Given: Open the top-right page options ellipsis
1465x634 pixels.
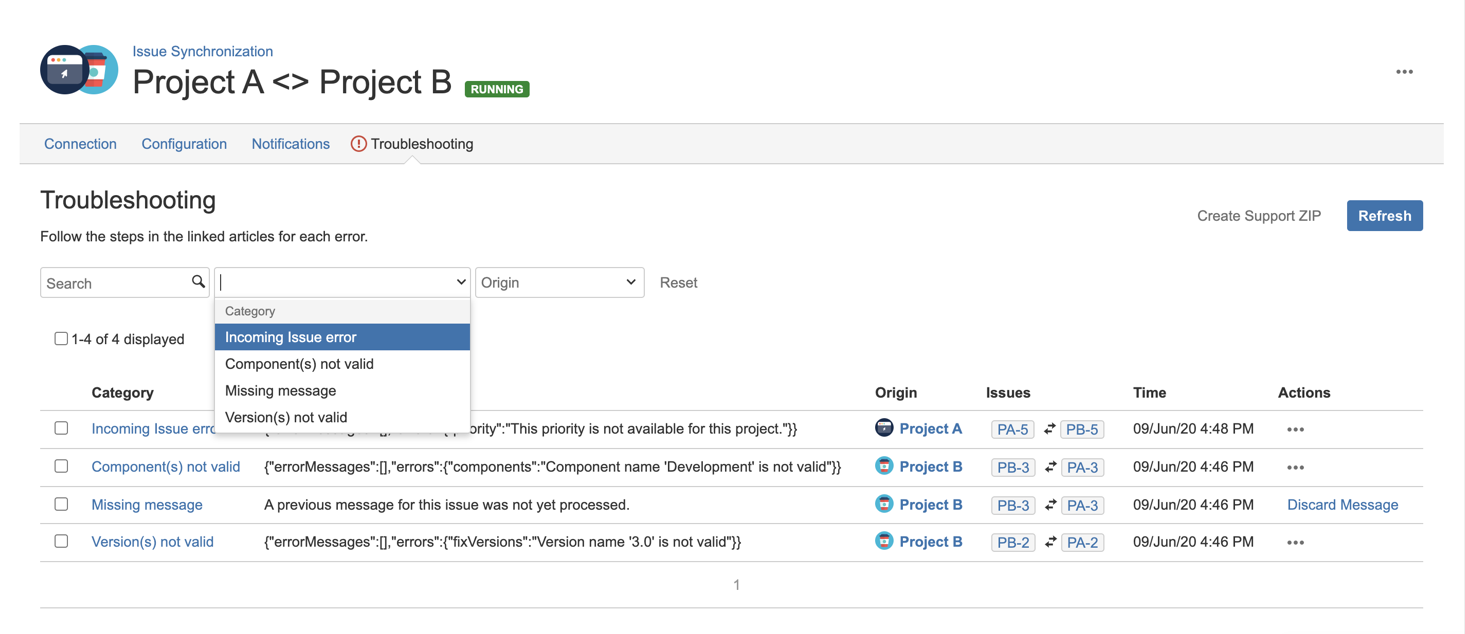Looking at the screenshot, I should pos(1404,72).
